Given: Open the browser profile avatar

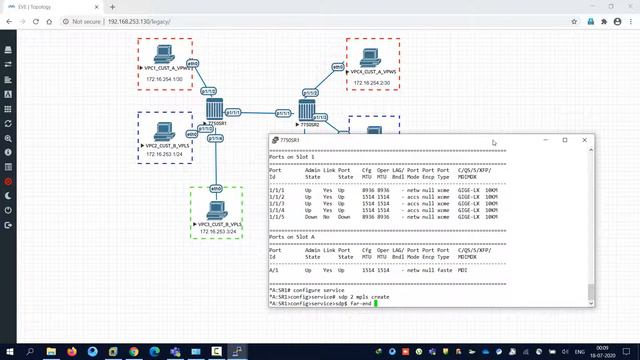Looking at the screenshot, I should (618, 22).
